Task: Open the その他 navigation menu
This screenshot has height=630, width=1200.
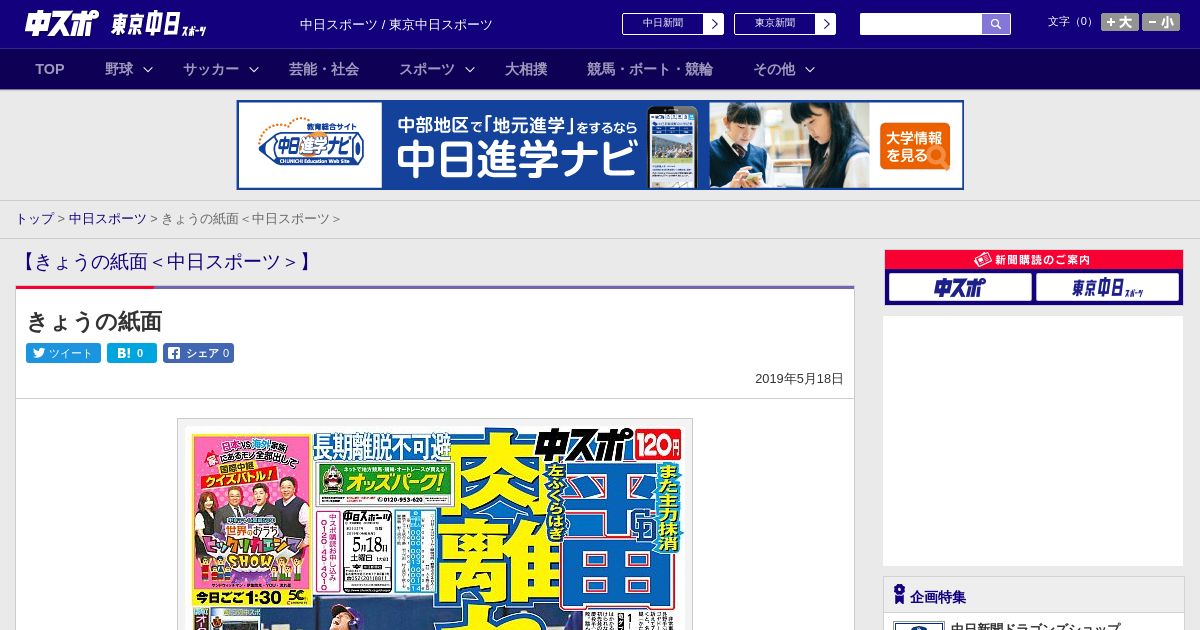Action: 774,69
